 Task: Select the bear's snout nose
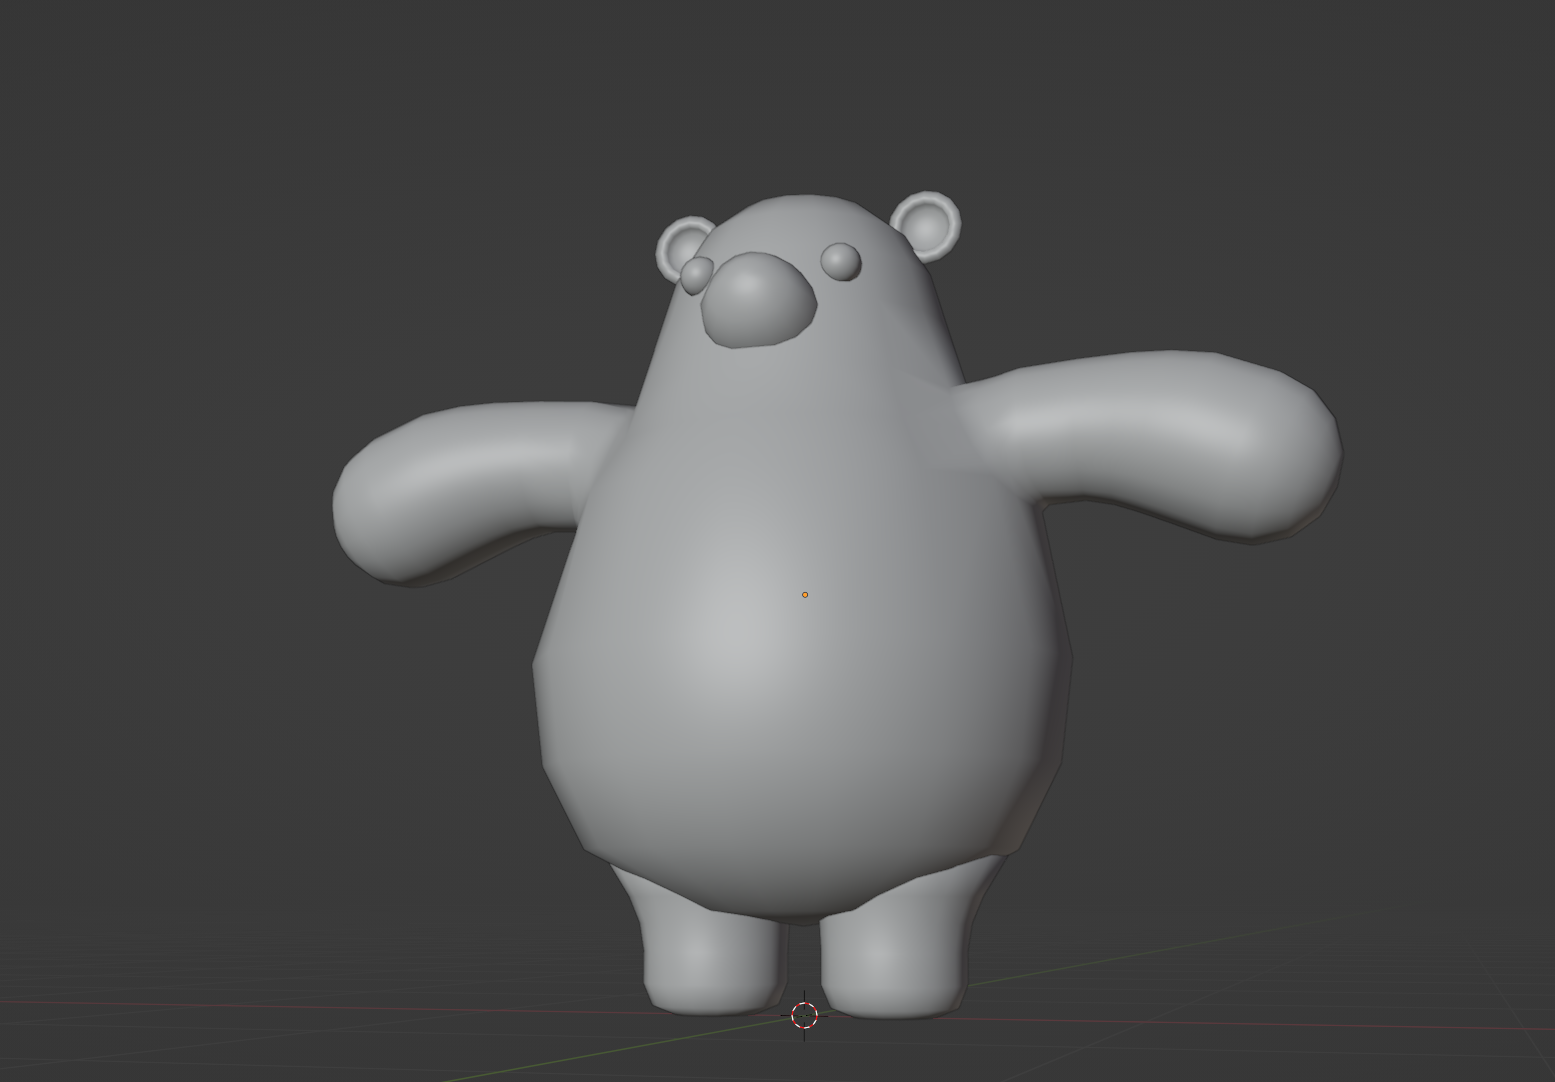tap(759, 299)
